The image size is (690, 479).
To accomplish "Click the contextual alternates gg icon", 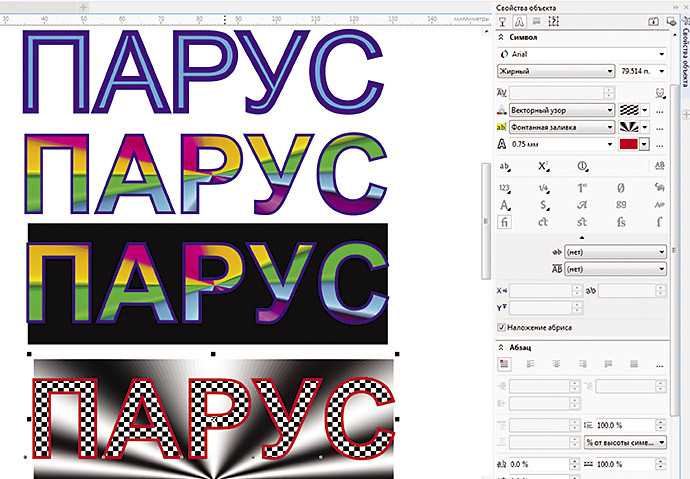I will [621, 205].
